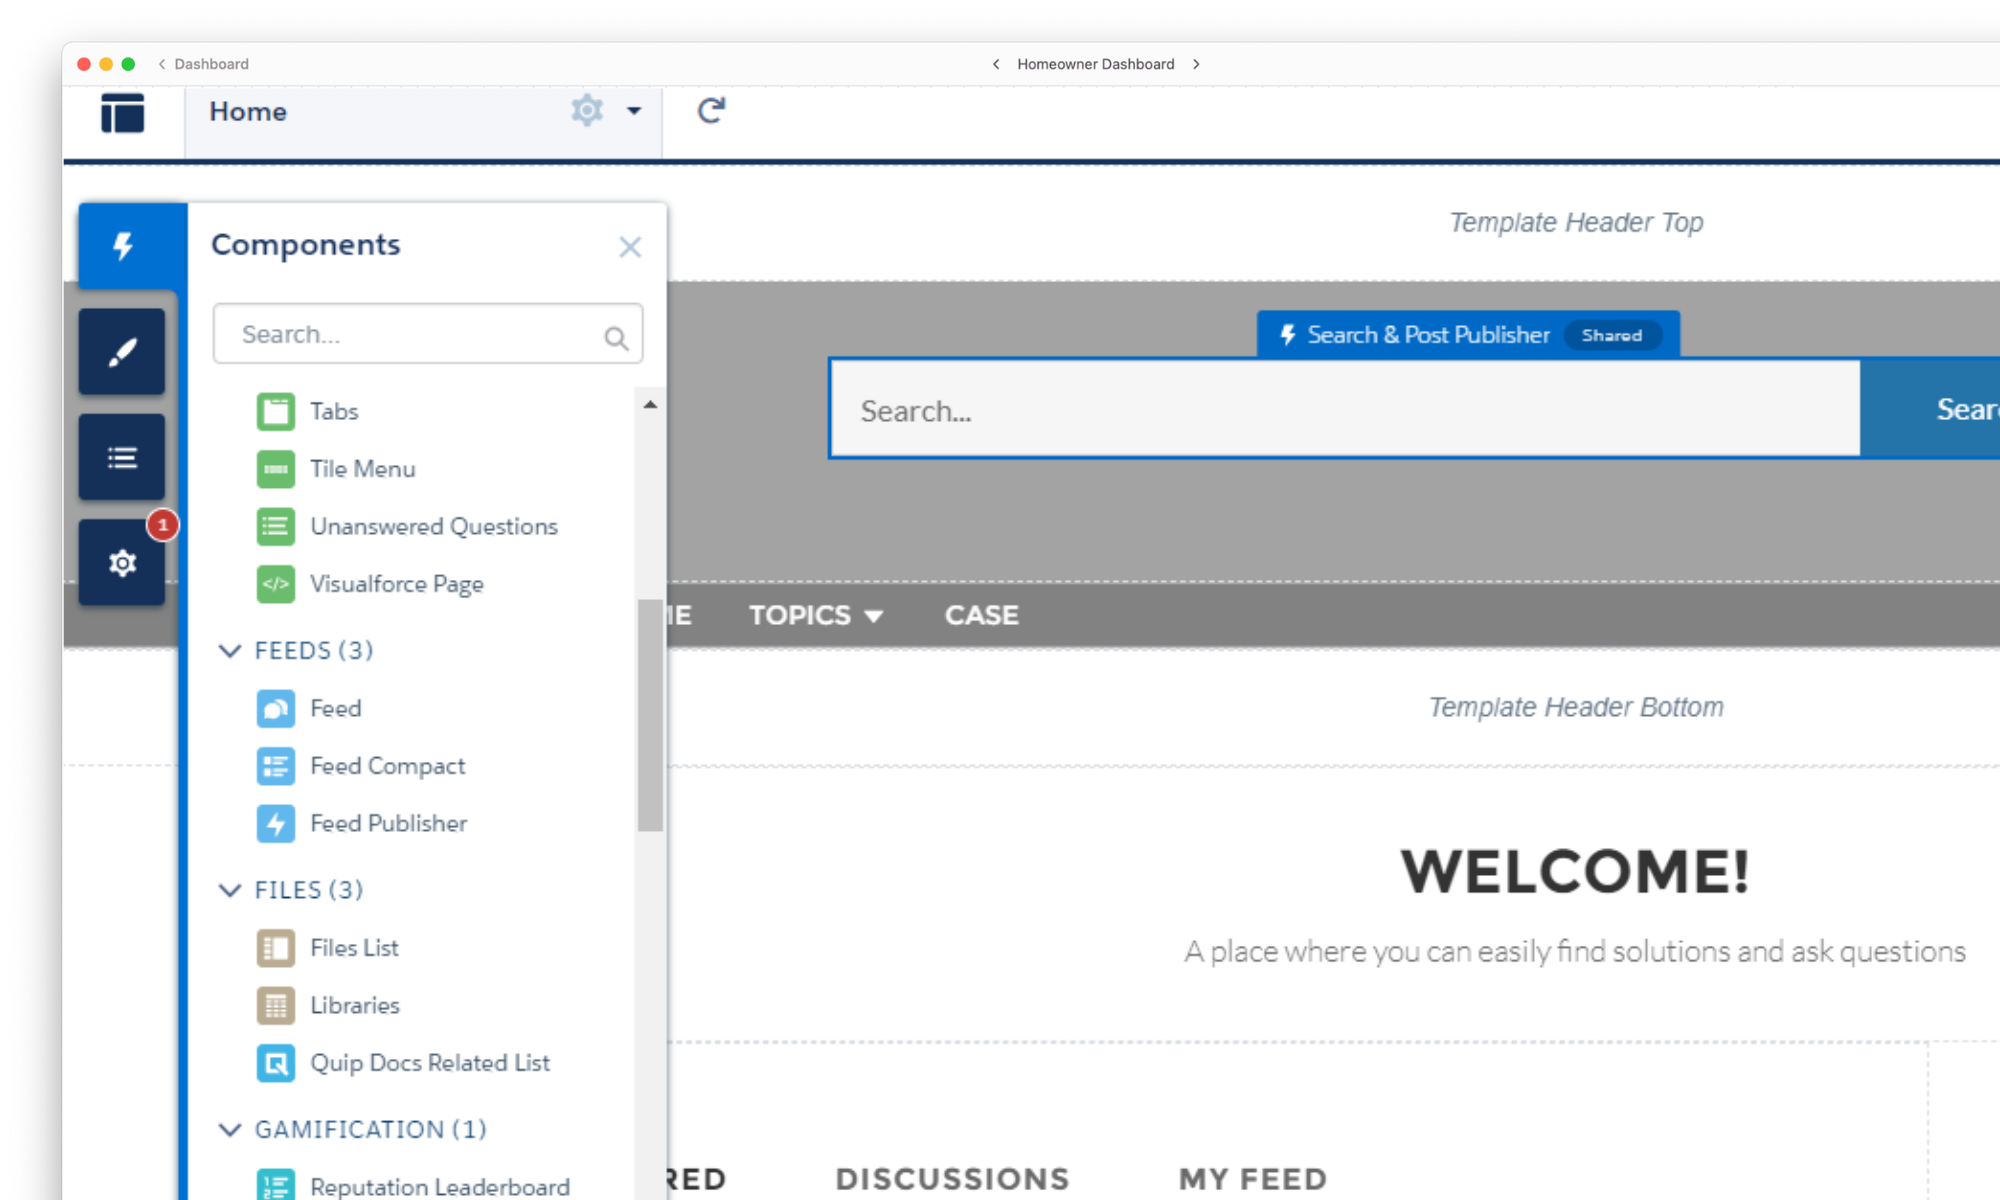2000x1200 pixels.
Task: Select the Theme brush icon in sidebar
Action: pyautogui.click(x=122, y=352)
